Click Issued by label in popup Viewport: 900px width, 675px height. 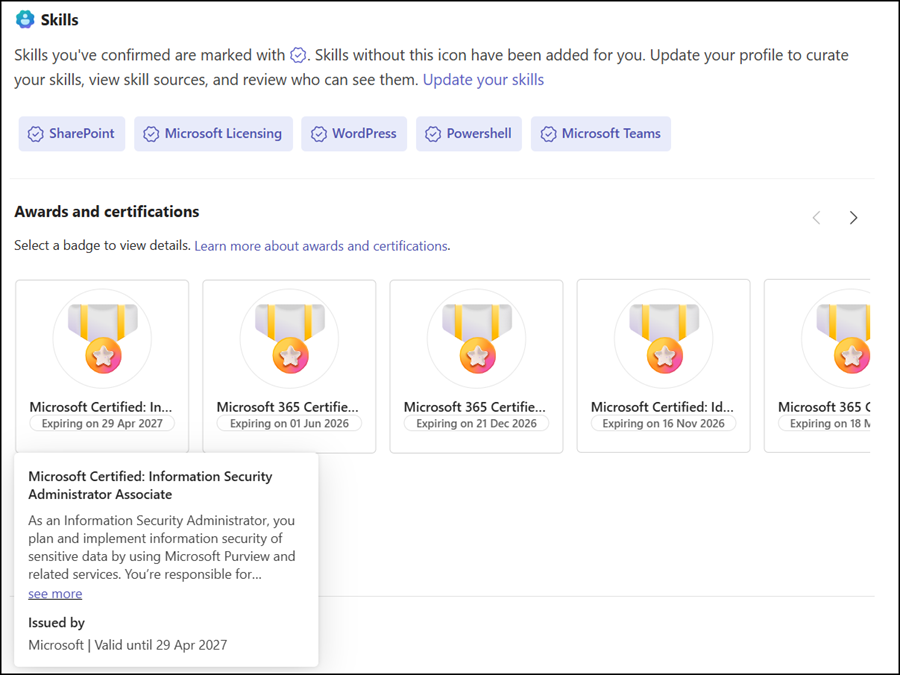point(56,623)
